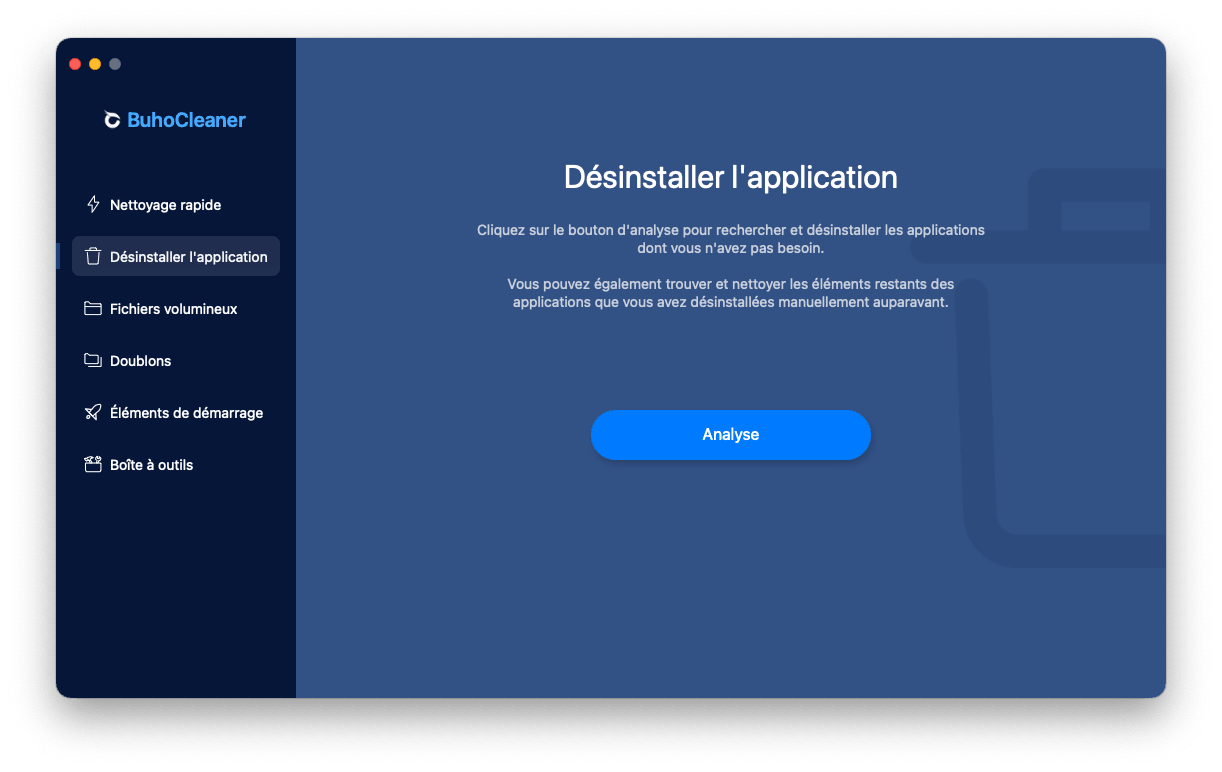Image resolution: width=1222 pixels, height=772 pixels.
Task: Click the lightning bolt Nettoyage rapide icon
Action: pos(93,204)
